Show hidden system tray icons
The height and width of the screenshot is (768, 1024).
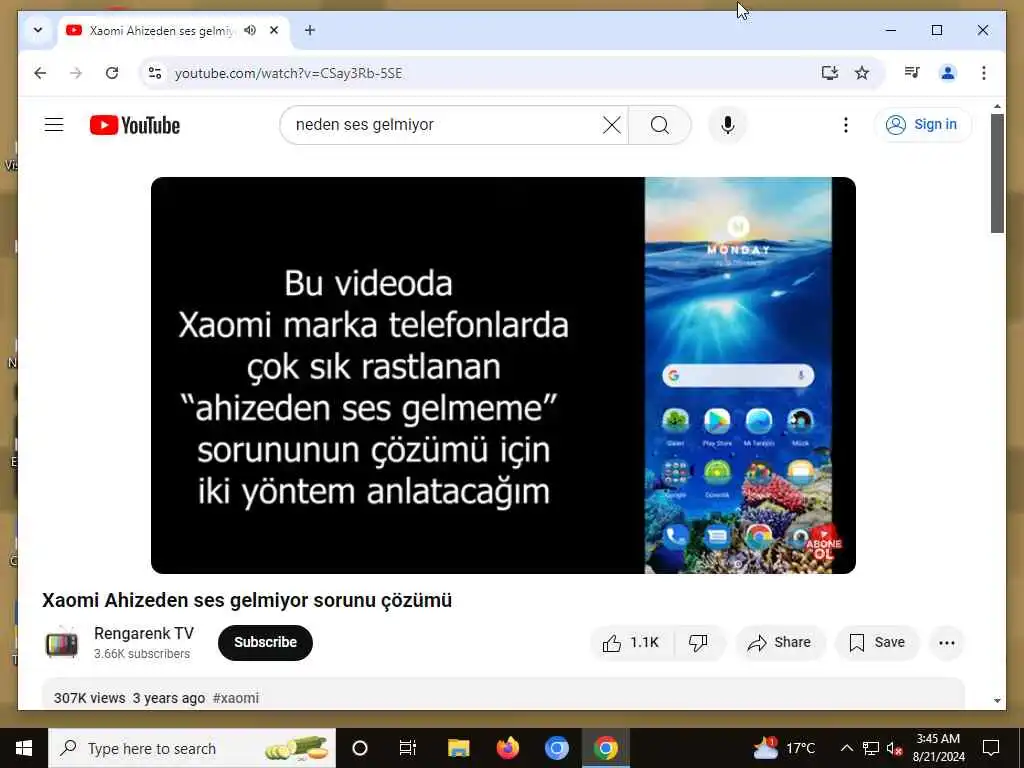pyautogui.click(x=846, y=748)
